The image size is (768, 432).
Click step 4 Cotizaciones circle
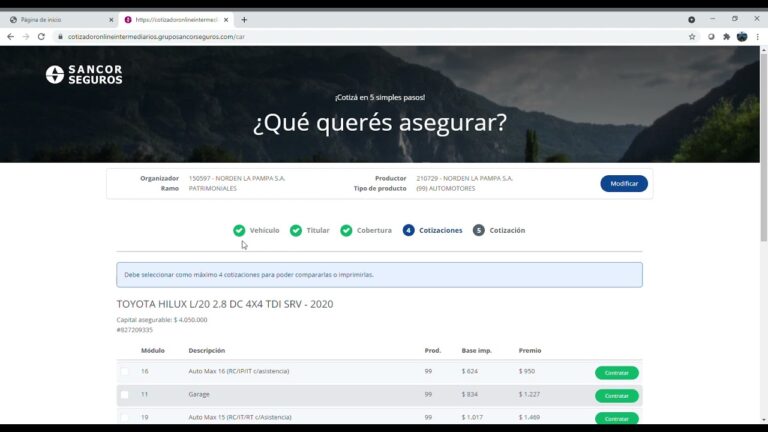click(408, 230)
